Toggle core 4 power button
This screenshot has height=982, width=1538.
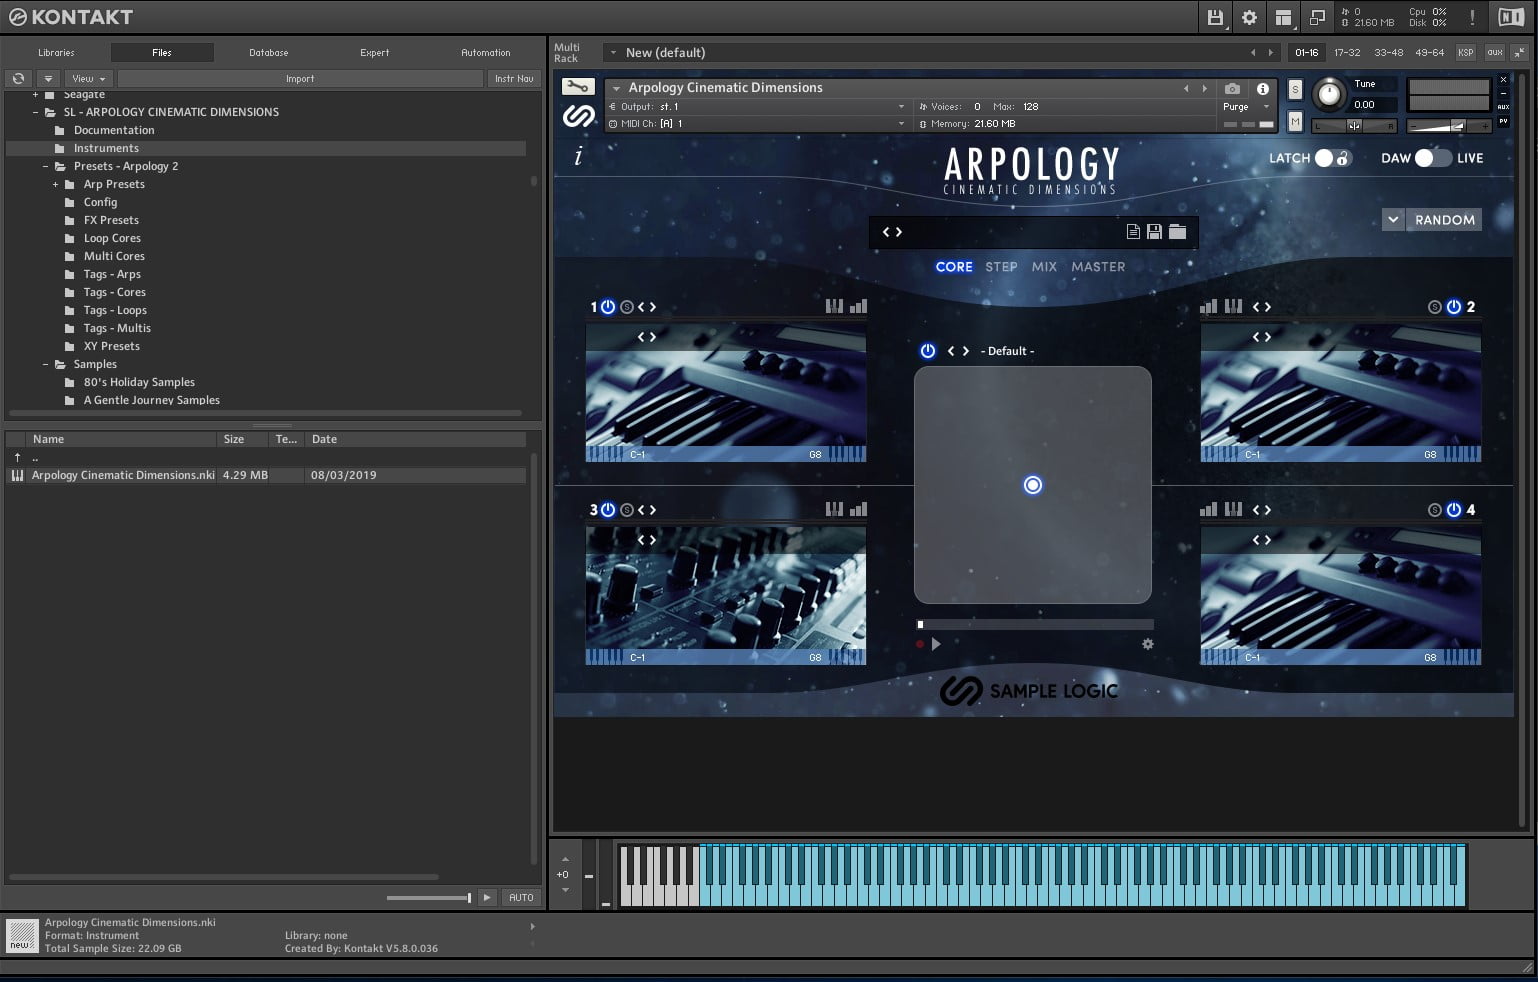point(1454,510)
